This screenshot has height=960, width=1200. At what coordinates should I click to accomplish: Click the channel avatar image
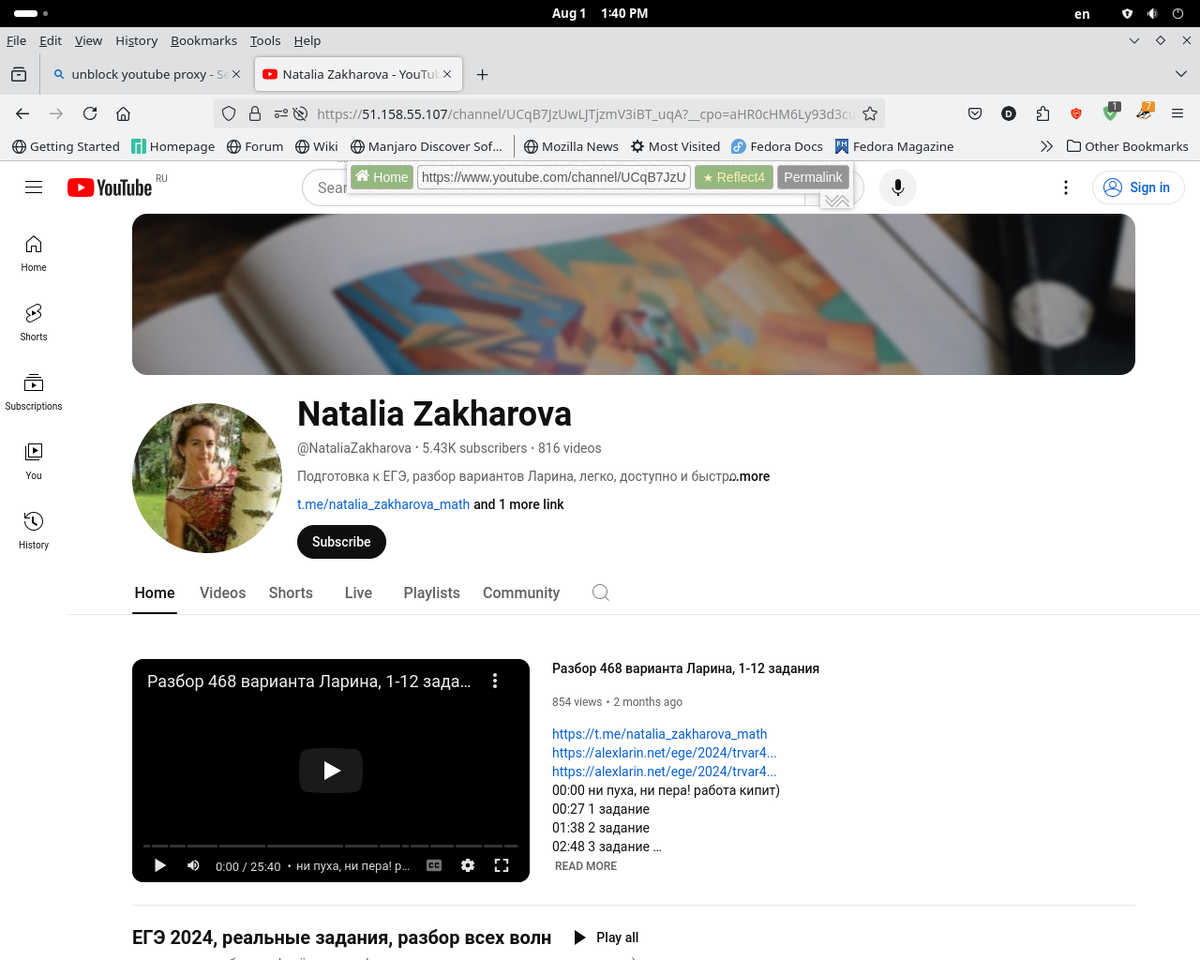click(207, 478)
